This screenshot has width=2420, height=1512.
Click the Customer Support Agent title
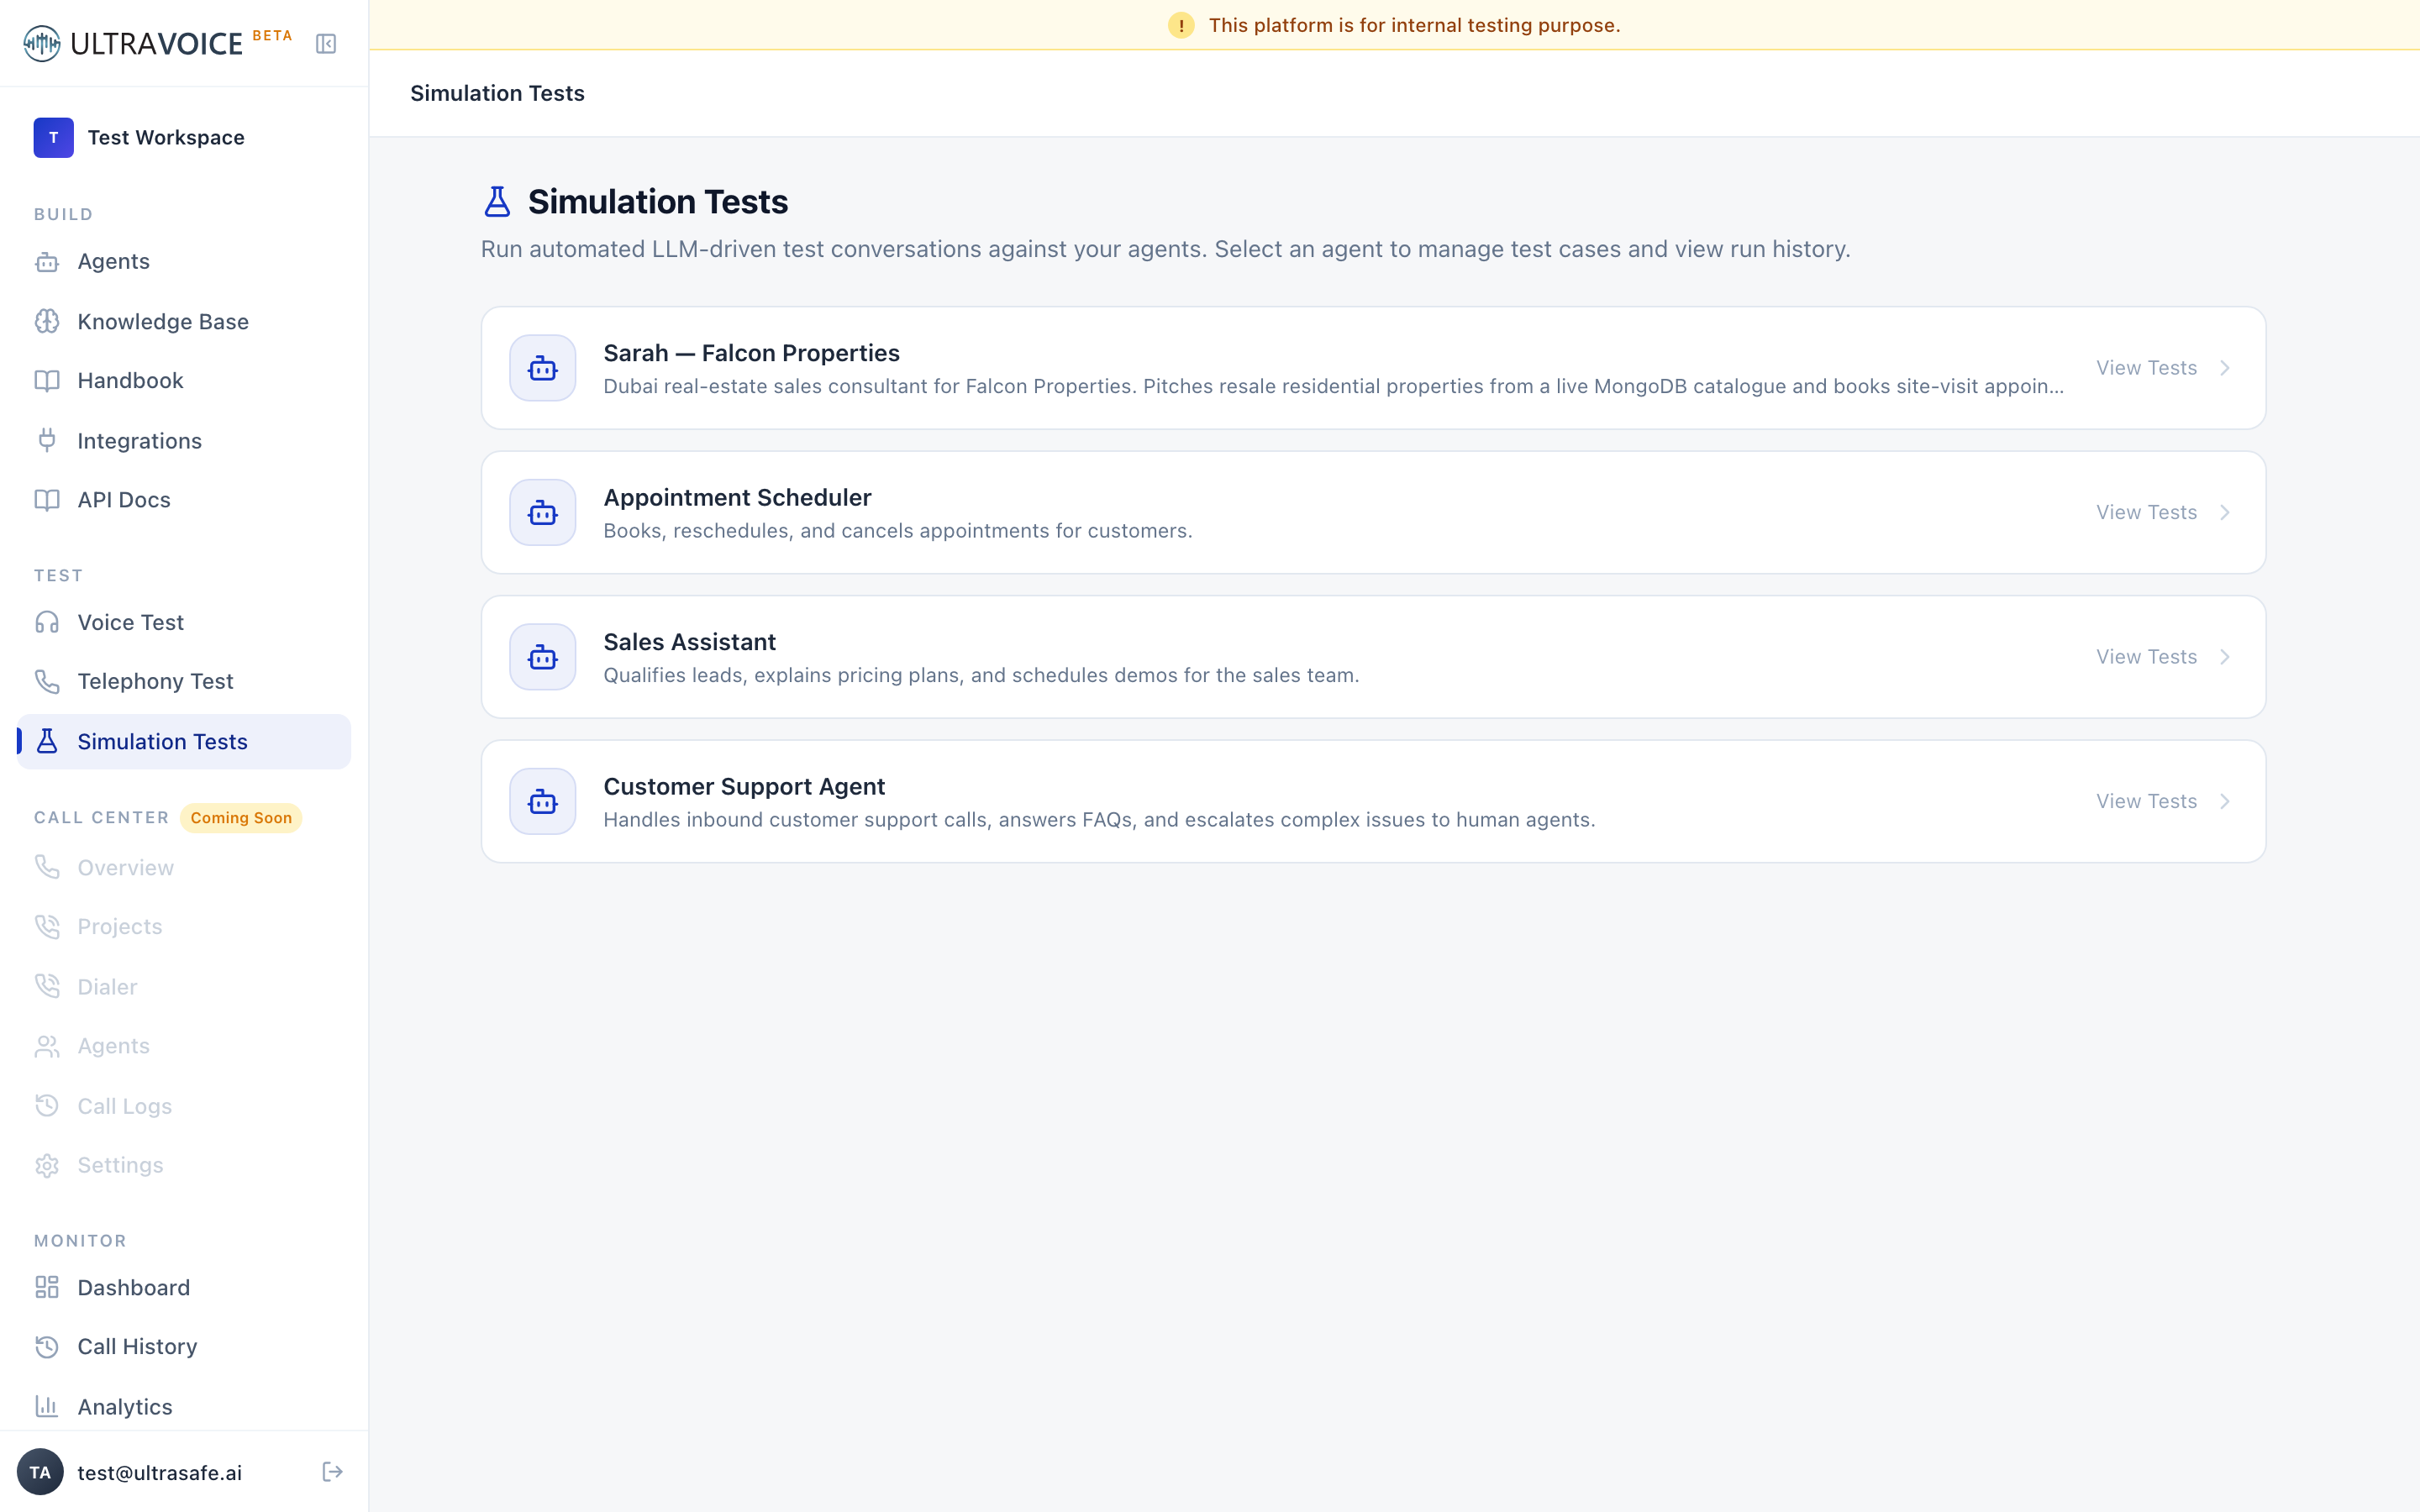(x=744, y=786)
